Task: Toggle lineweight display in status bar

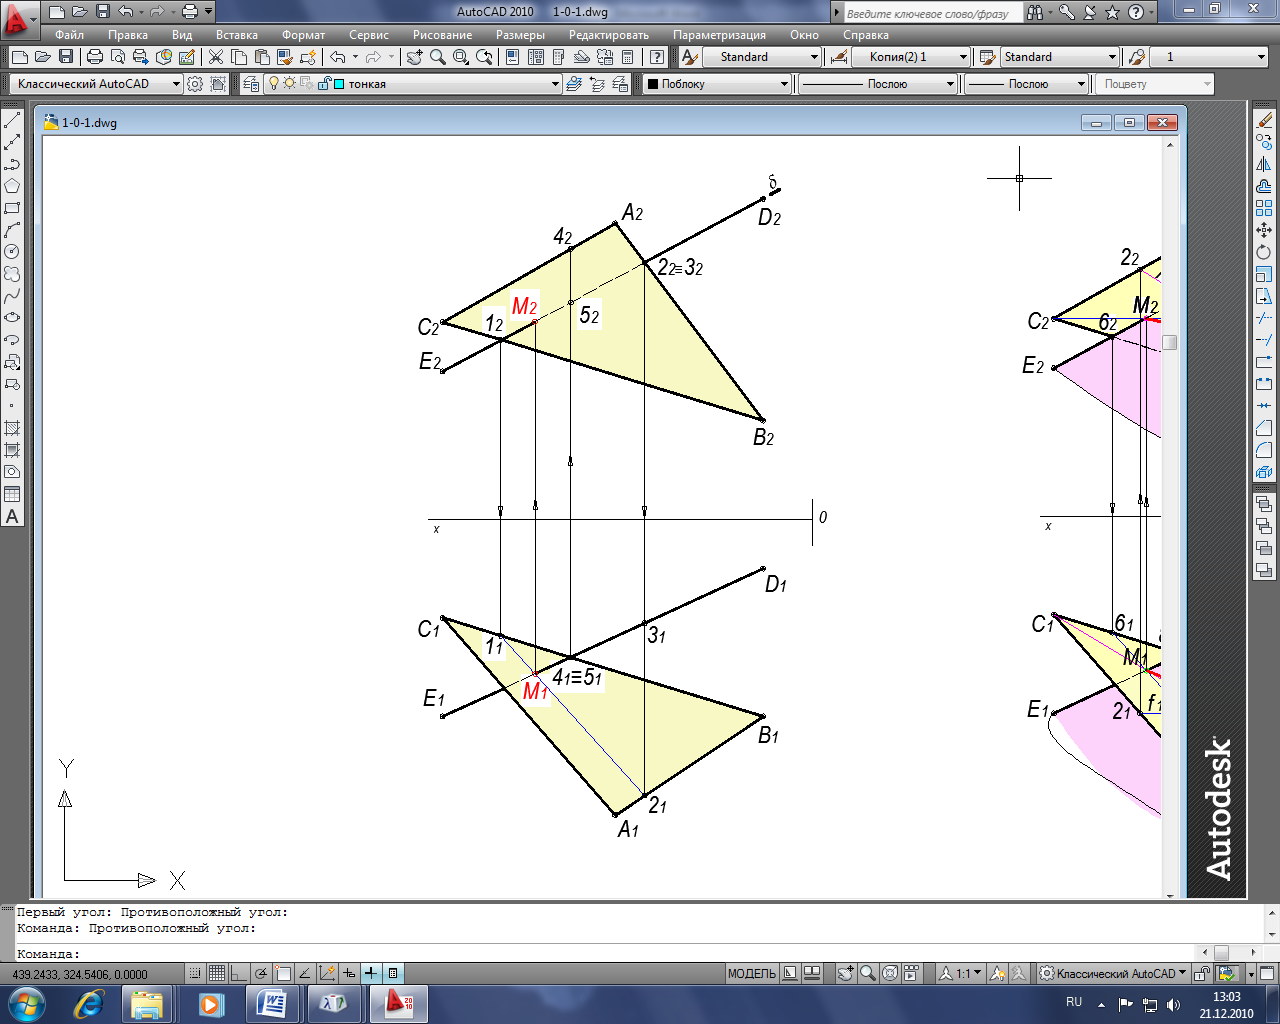Action: (371, 973)
